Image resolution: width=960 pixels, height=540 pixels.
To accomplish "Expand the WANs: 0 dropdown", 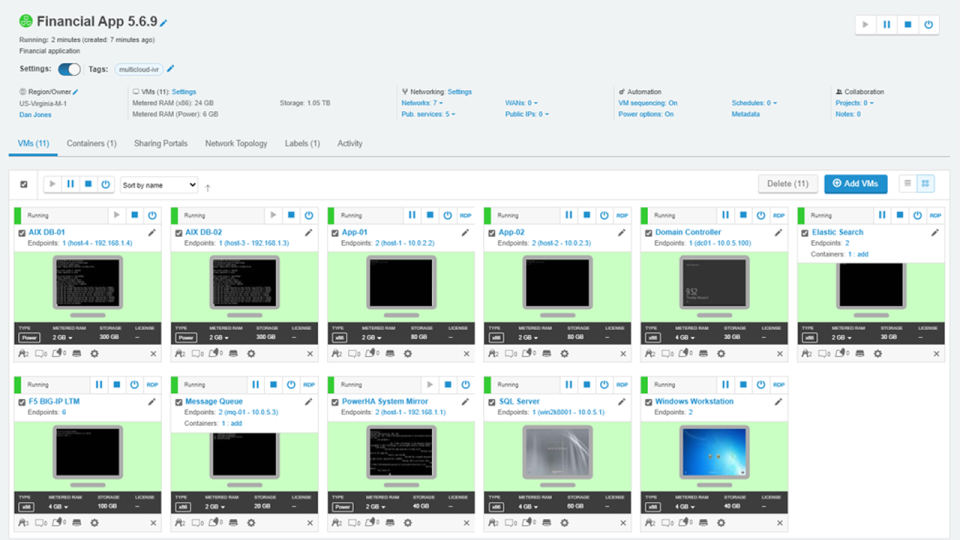I will (x=521, y=103).
